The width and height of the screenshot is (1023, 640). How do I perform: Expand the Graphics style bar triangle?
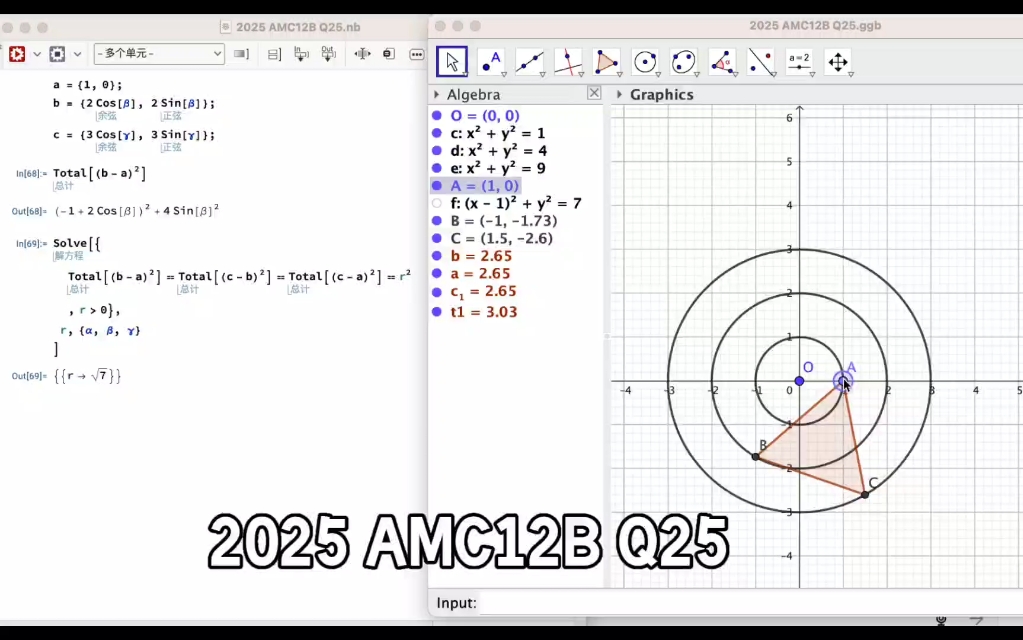[619, 95]
